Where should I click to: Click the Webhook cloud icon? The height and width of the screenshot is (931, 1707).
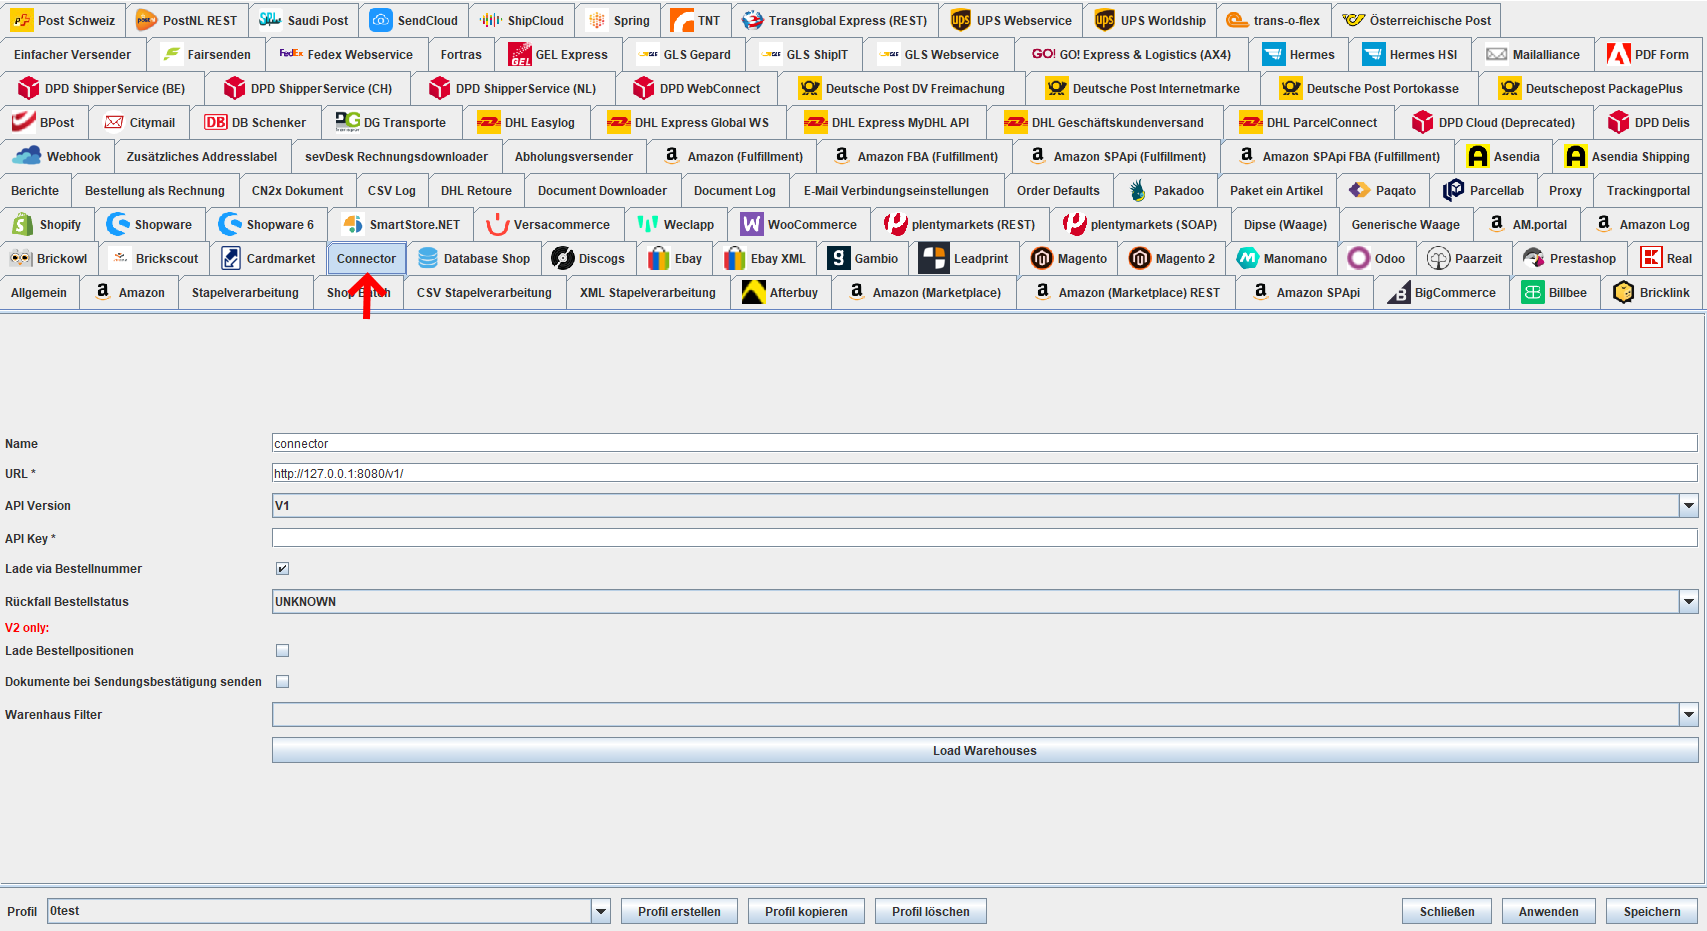27,156
